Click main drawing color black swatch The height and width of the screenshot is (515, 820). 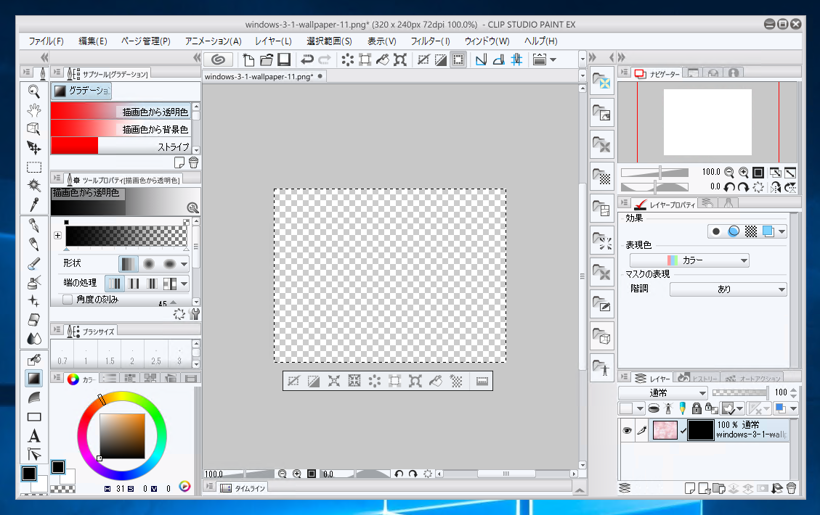[x=29, y=473]
